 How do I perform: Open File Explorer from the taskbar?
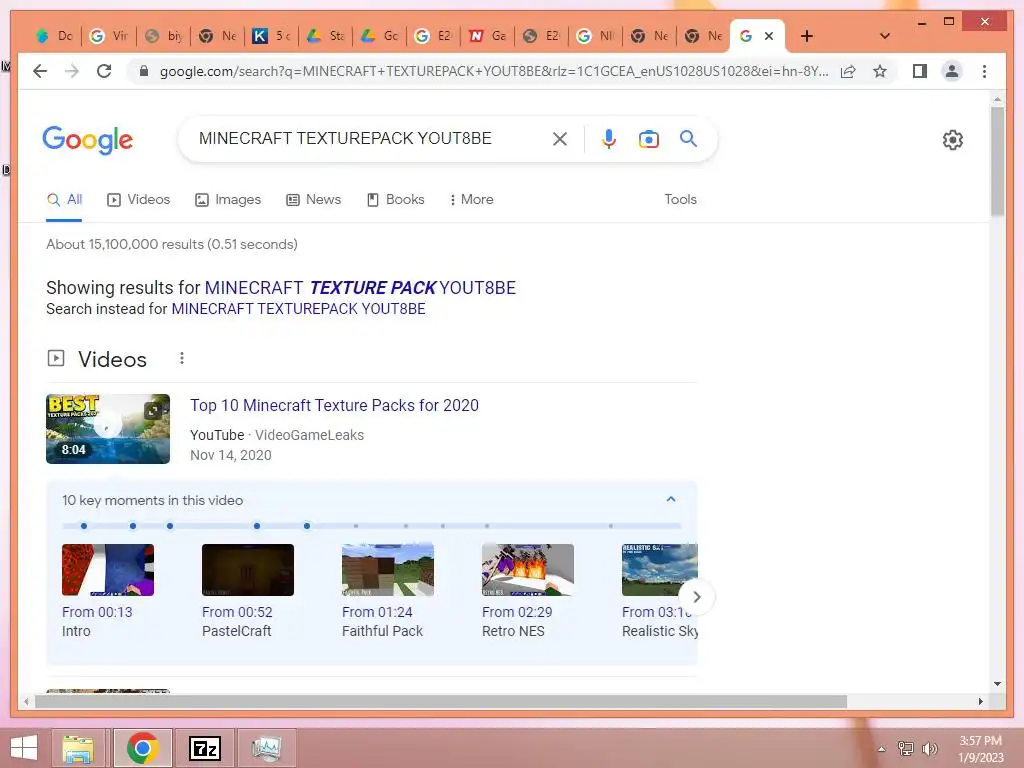(x=78, y=748)
